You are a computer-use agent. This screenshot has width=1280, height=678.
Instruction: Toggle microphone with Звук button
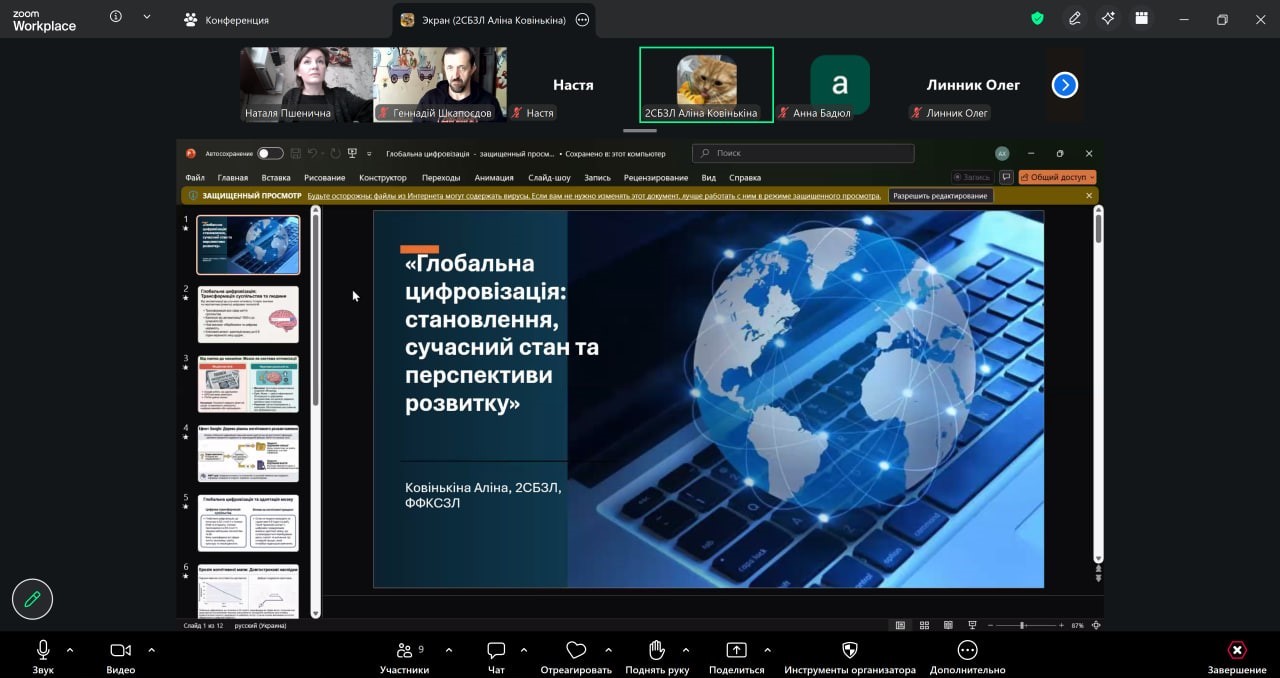click(x=43, y=657)
